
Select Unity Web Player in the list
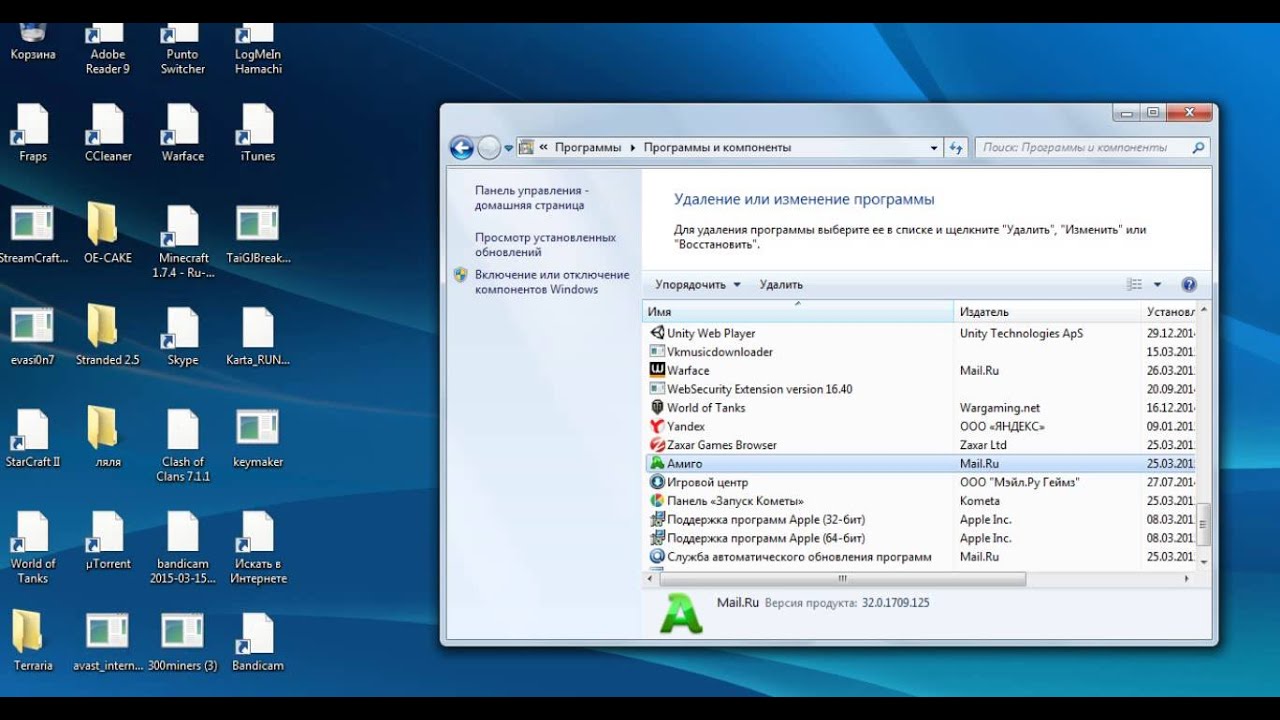919,333
